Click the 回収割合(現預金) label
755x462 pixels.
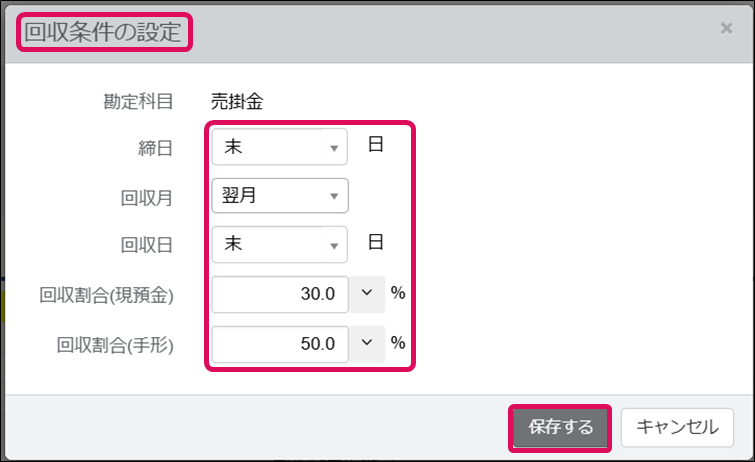click(x=106, y=295)
